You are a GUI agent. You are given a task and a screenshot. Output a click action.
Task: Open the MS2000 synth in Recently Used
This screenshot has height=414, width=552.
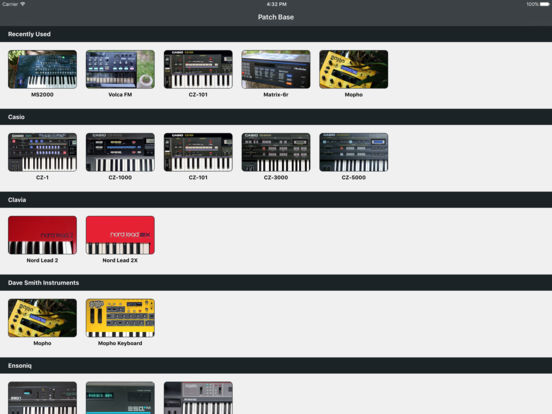click(42, 69)
